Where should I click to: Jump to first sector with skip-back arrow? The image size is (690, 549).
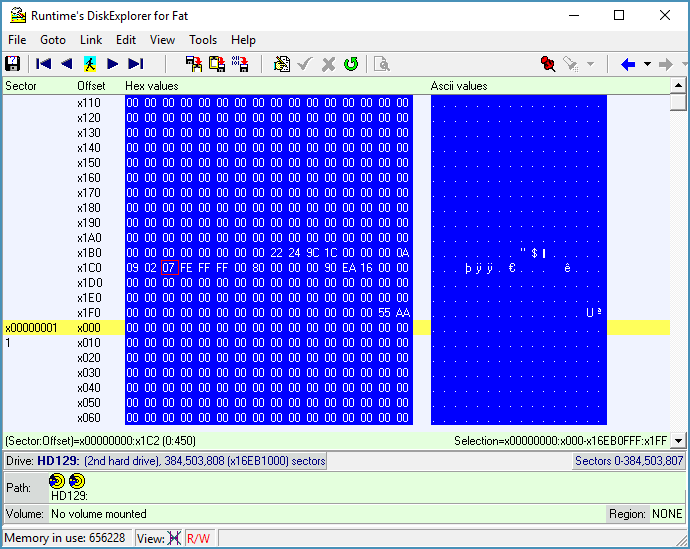click(x=44, y=64)
